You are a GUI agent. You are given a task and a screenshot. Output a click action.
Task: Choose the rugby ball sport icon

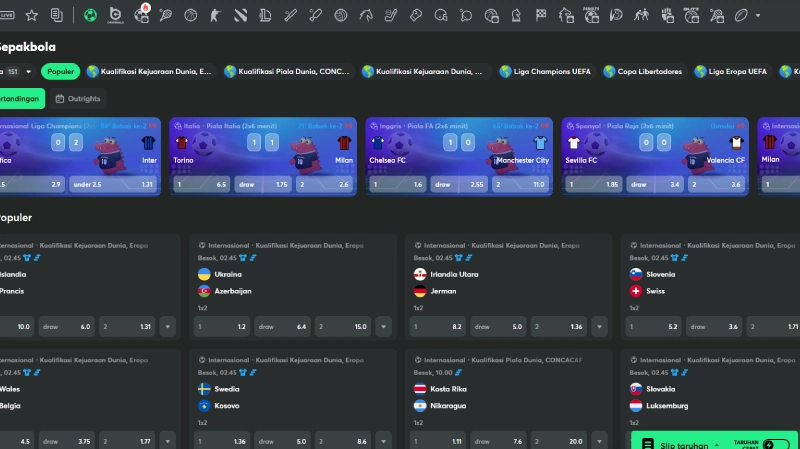[x=741, y=15]
